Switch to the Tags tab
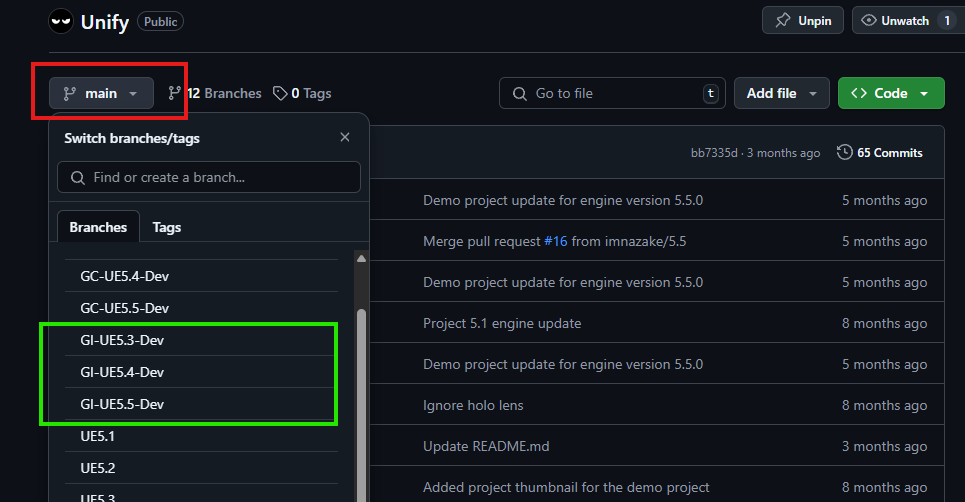Image resolution: width=965 pixels, height=502 pixels. tap(167, 227)
